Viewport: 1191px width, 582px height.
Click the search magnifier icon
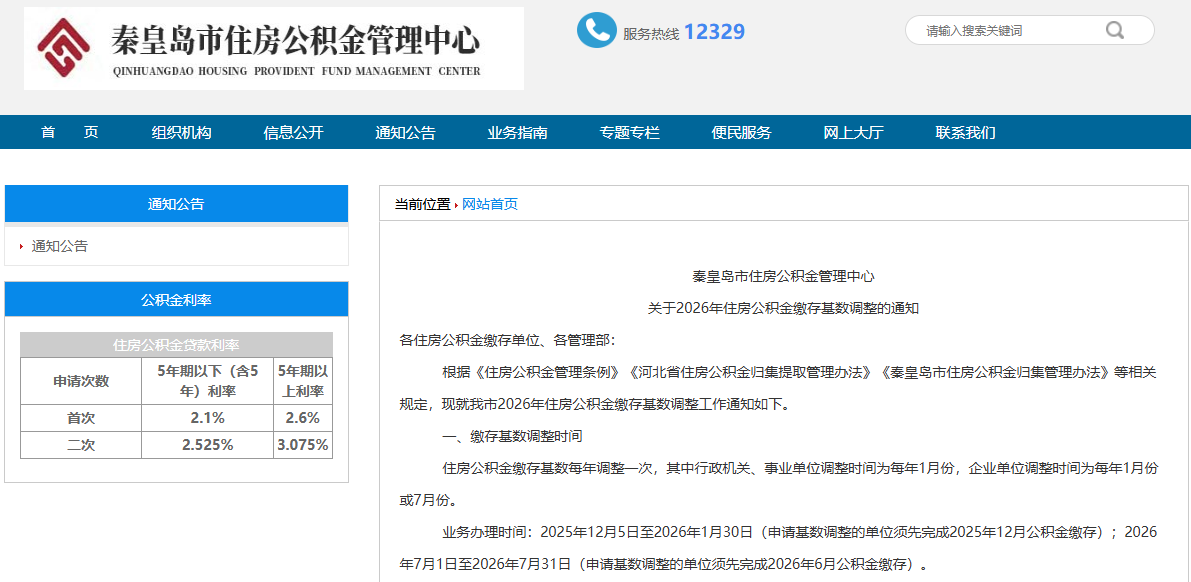(1115, 30)
